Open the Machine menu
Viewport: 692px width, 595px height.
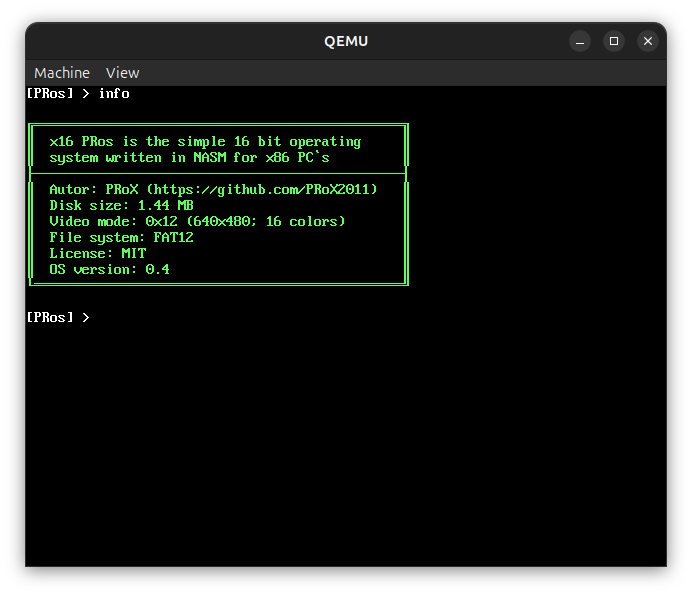[x=62, y=73]
